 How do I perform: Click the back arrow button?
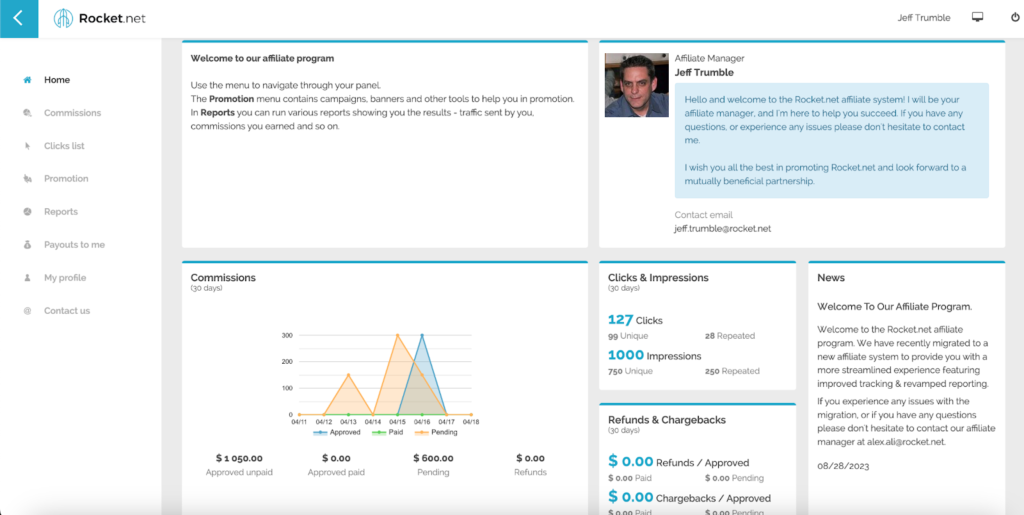(18, 18)
